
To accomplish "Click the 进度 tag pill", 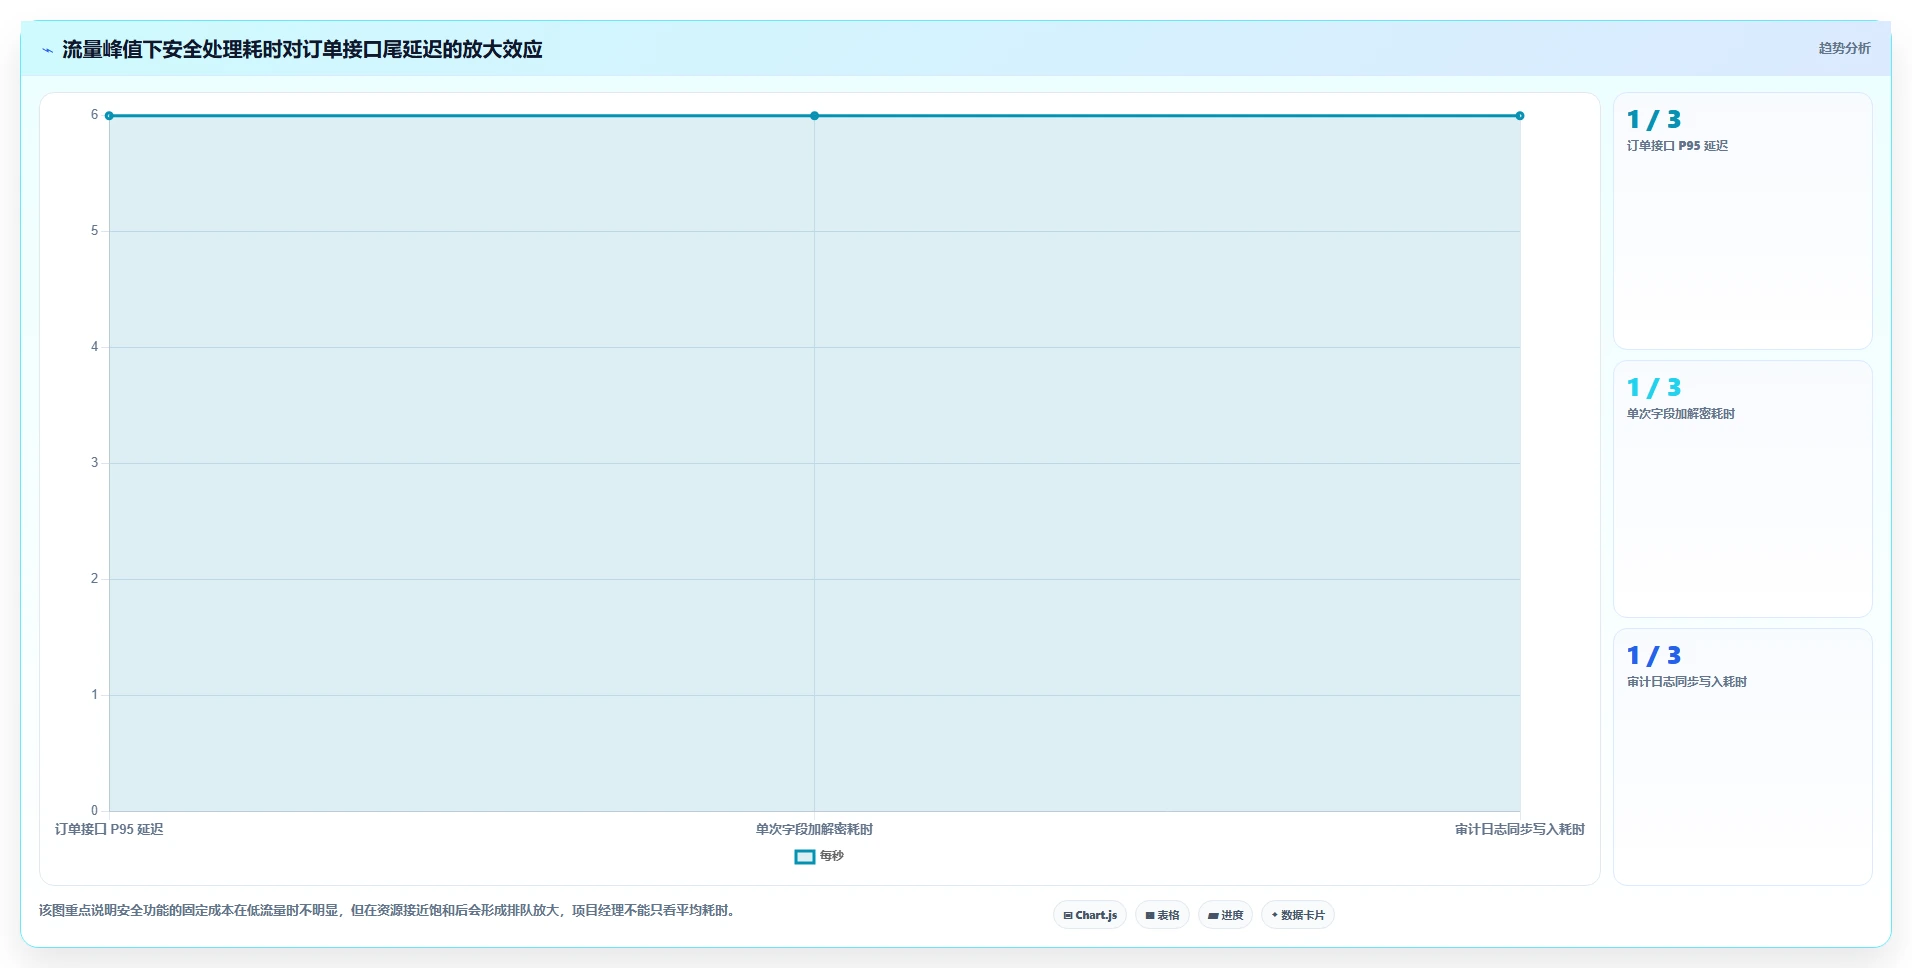I will [x=1225, y=915].
